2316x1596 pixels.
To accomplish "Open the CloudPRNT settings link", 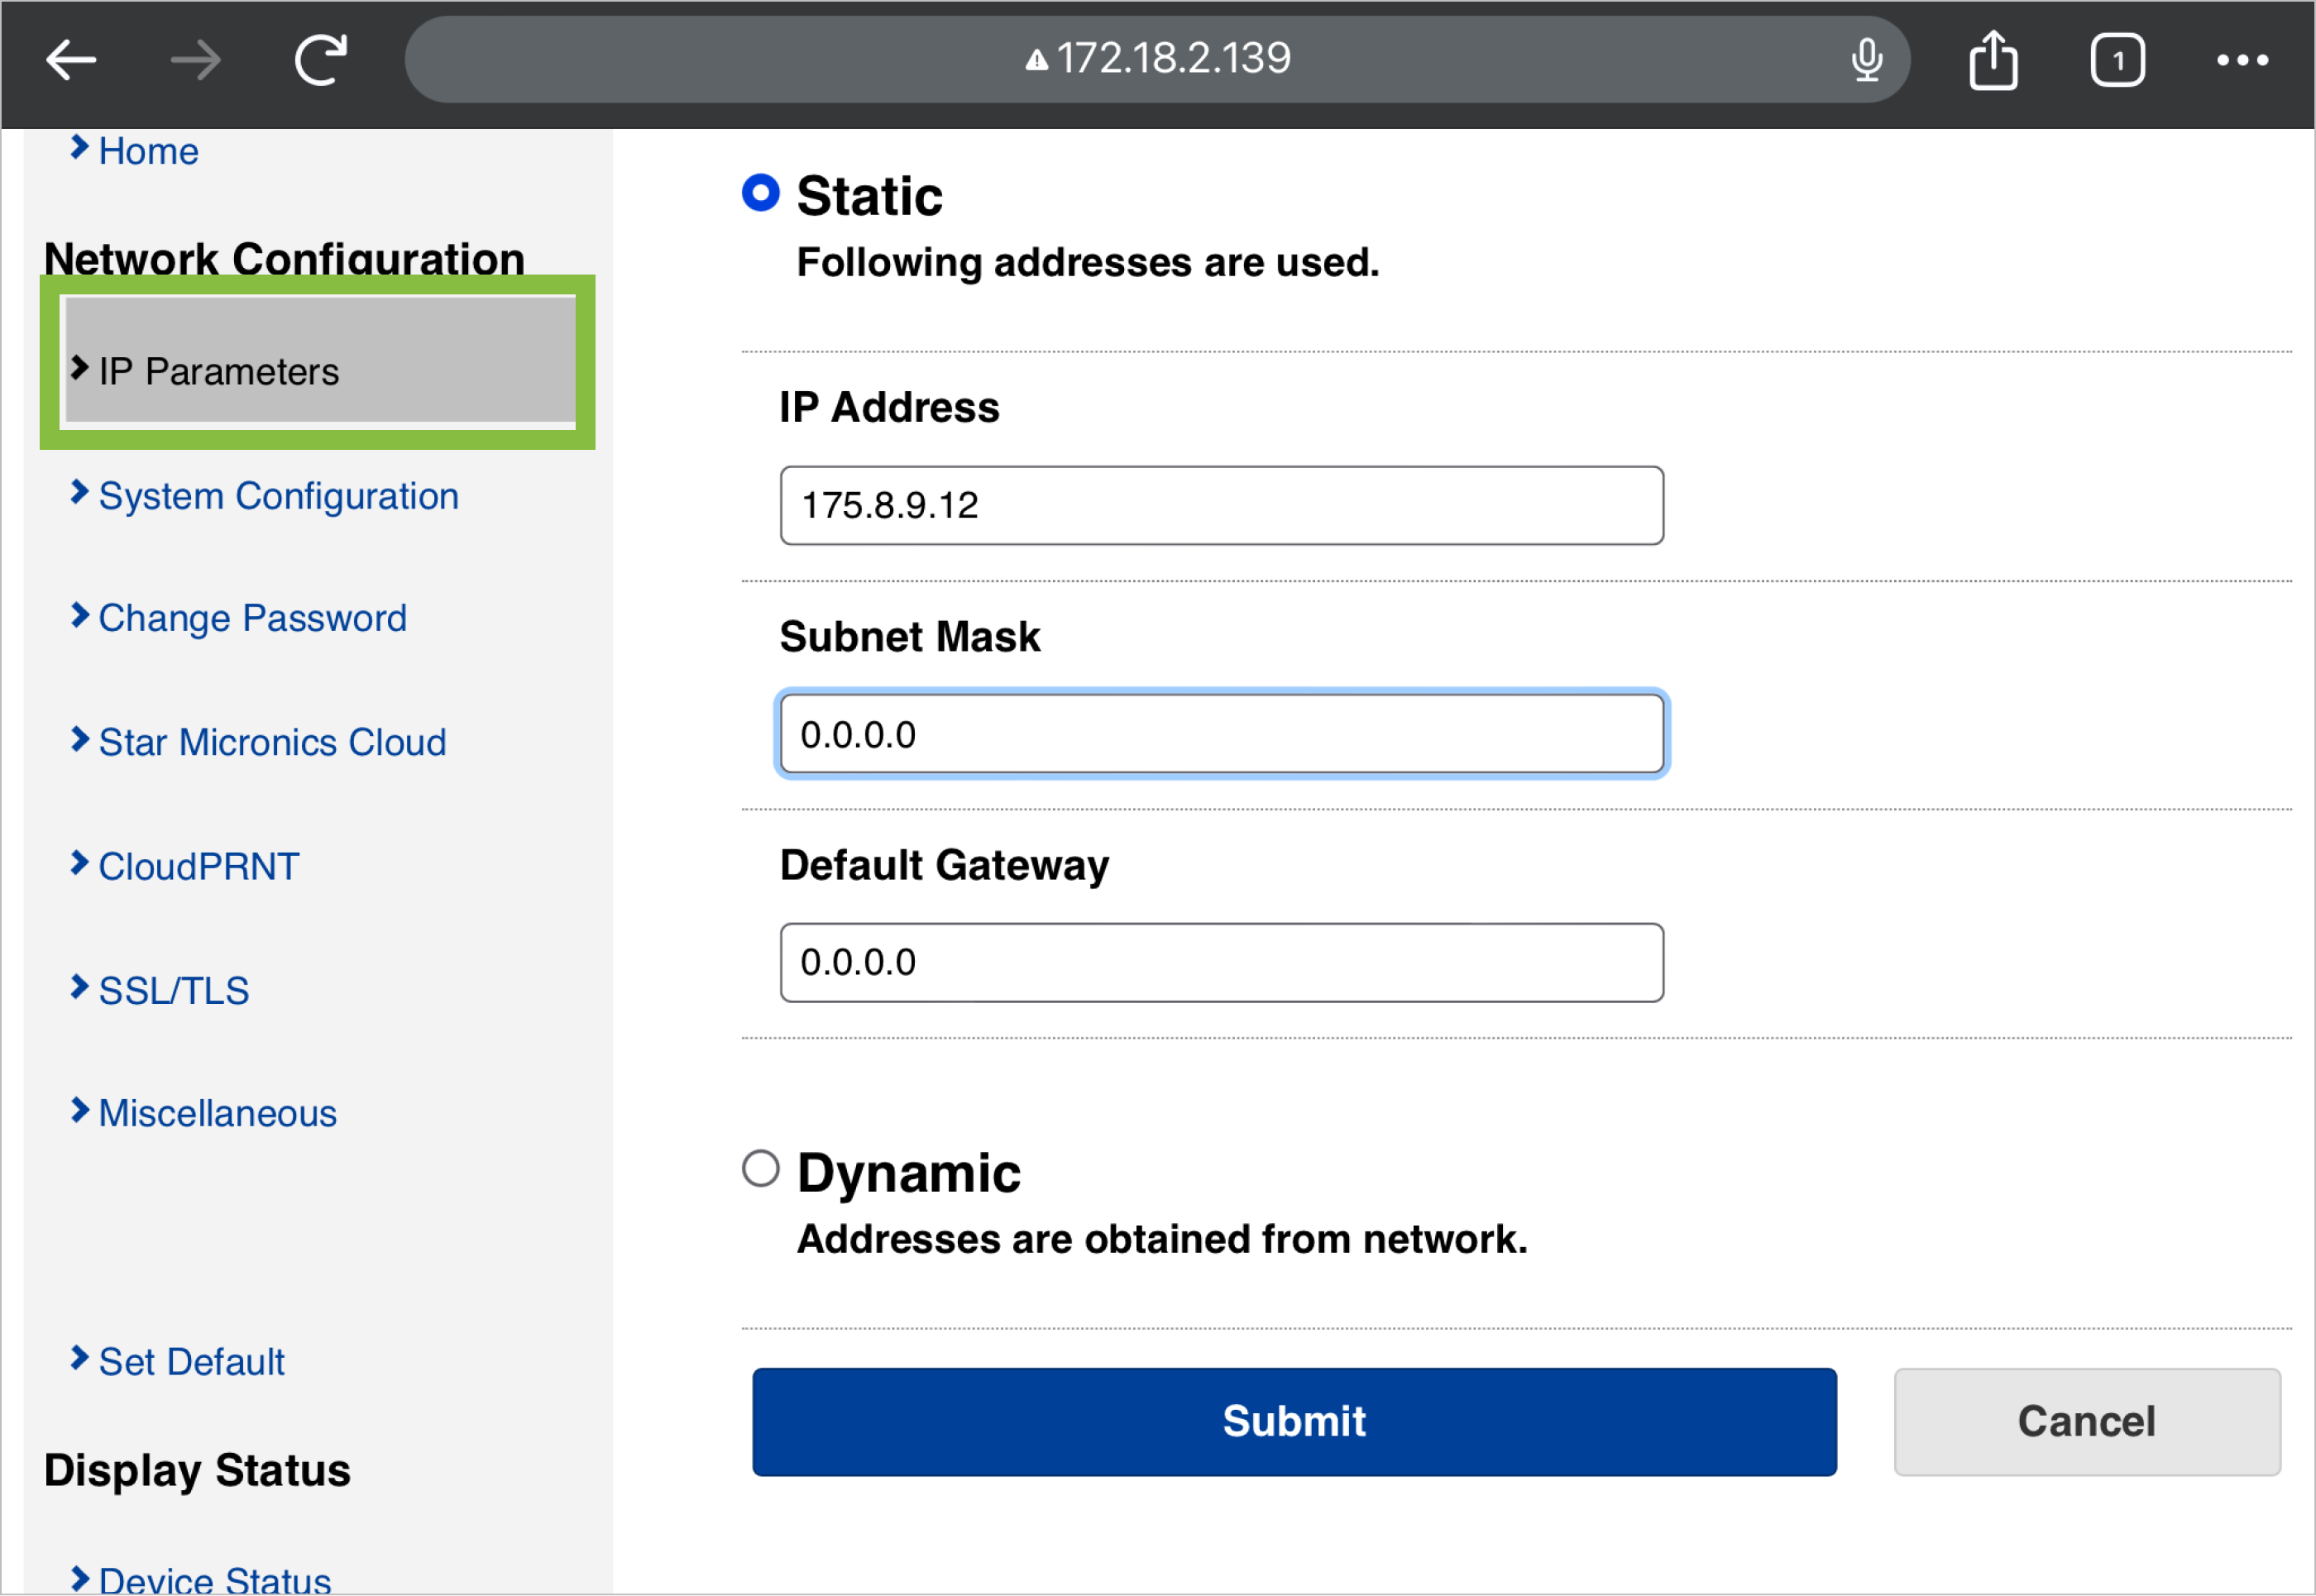I will click(x=198, y=866).
